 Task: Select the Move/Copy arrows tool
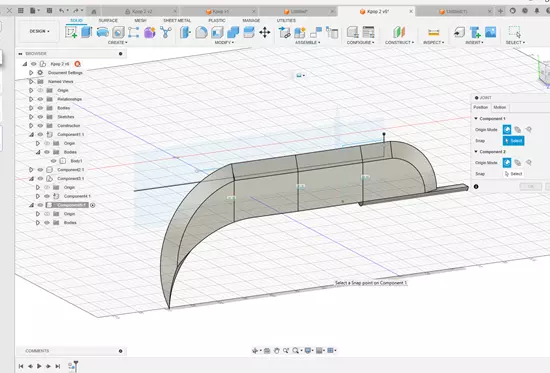(265, 33)
